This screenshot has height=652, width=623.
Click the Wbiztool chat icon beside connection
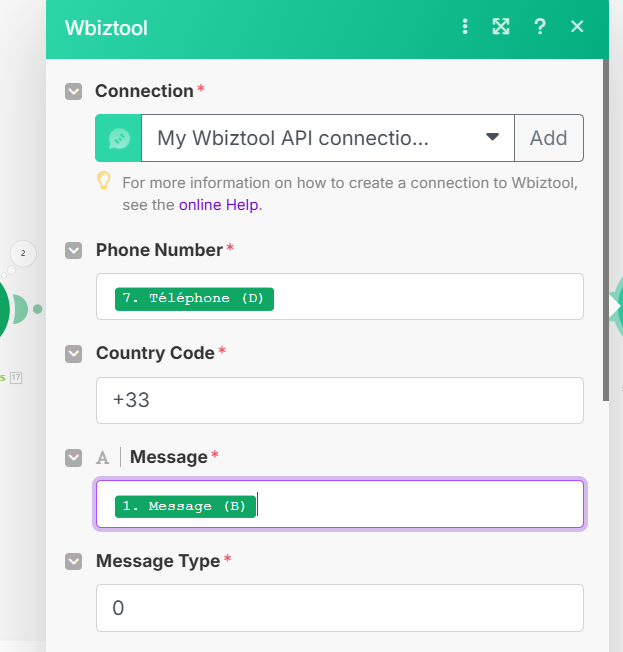click(119, 138)
